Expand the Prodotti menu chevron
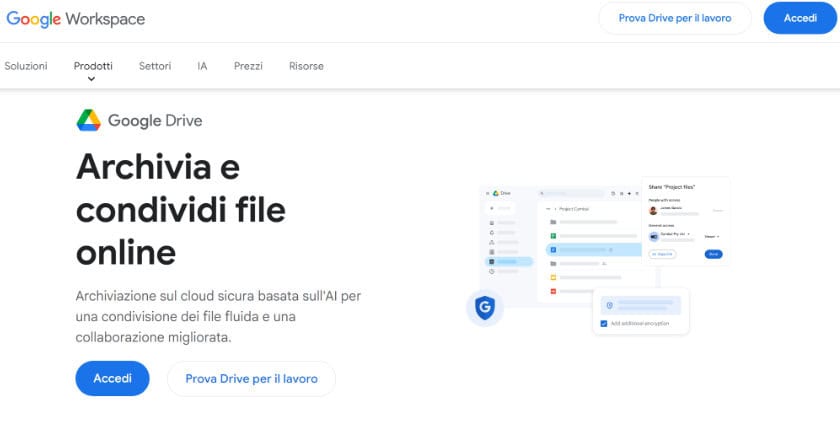The height and width of the screenshot is (440, 840). click(92, 79)
